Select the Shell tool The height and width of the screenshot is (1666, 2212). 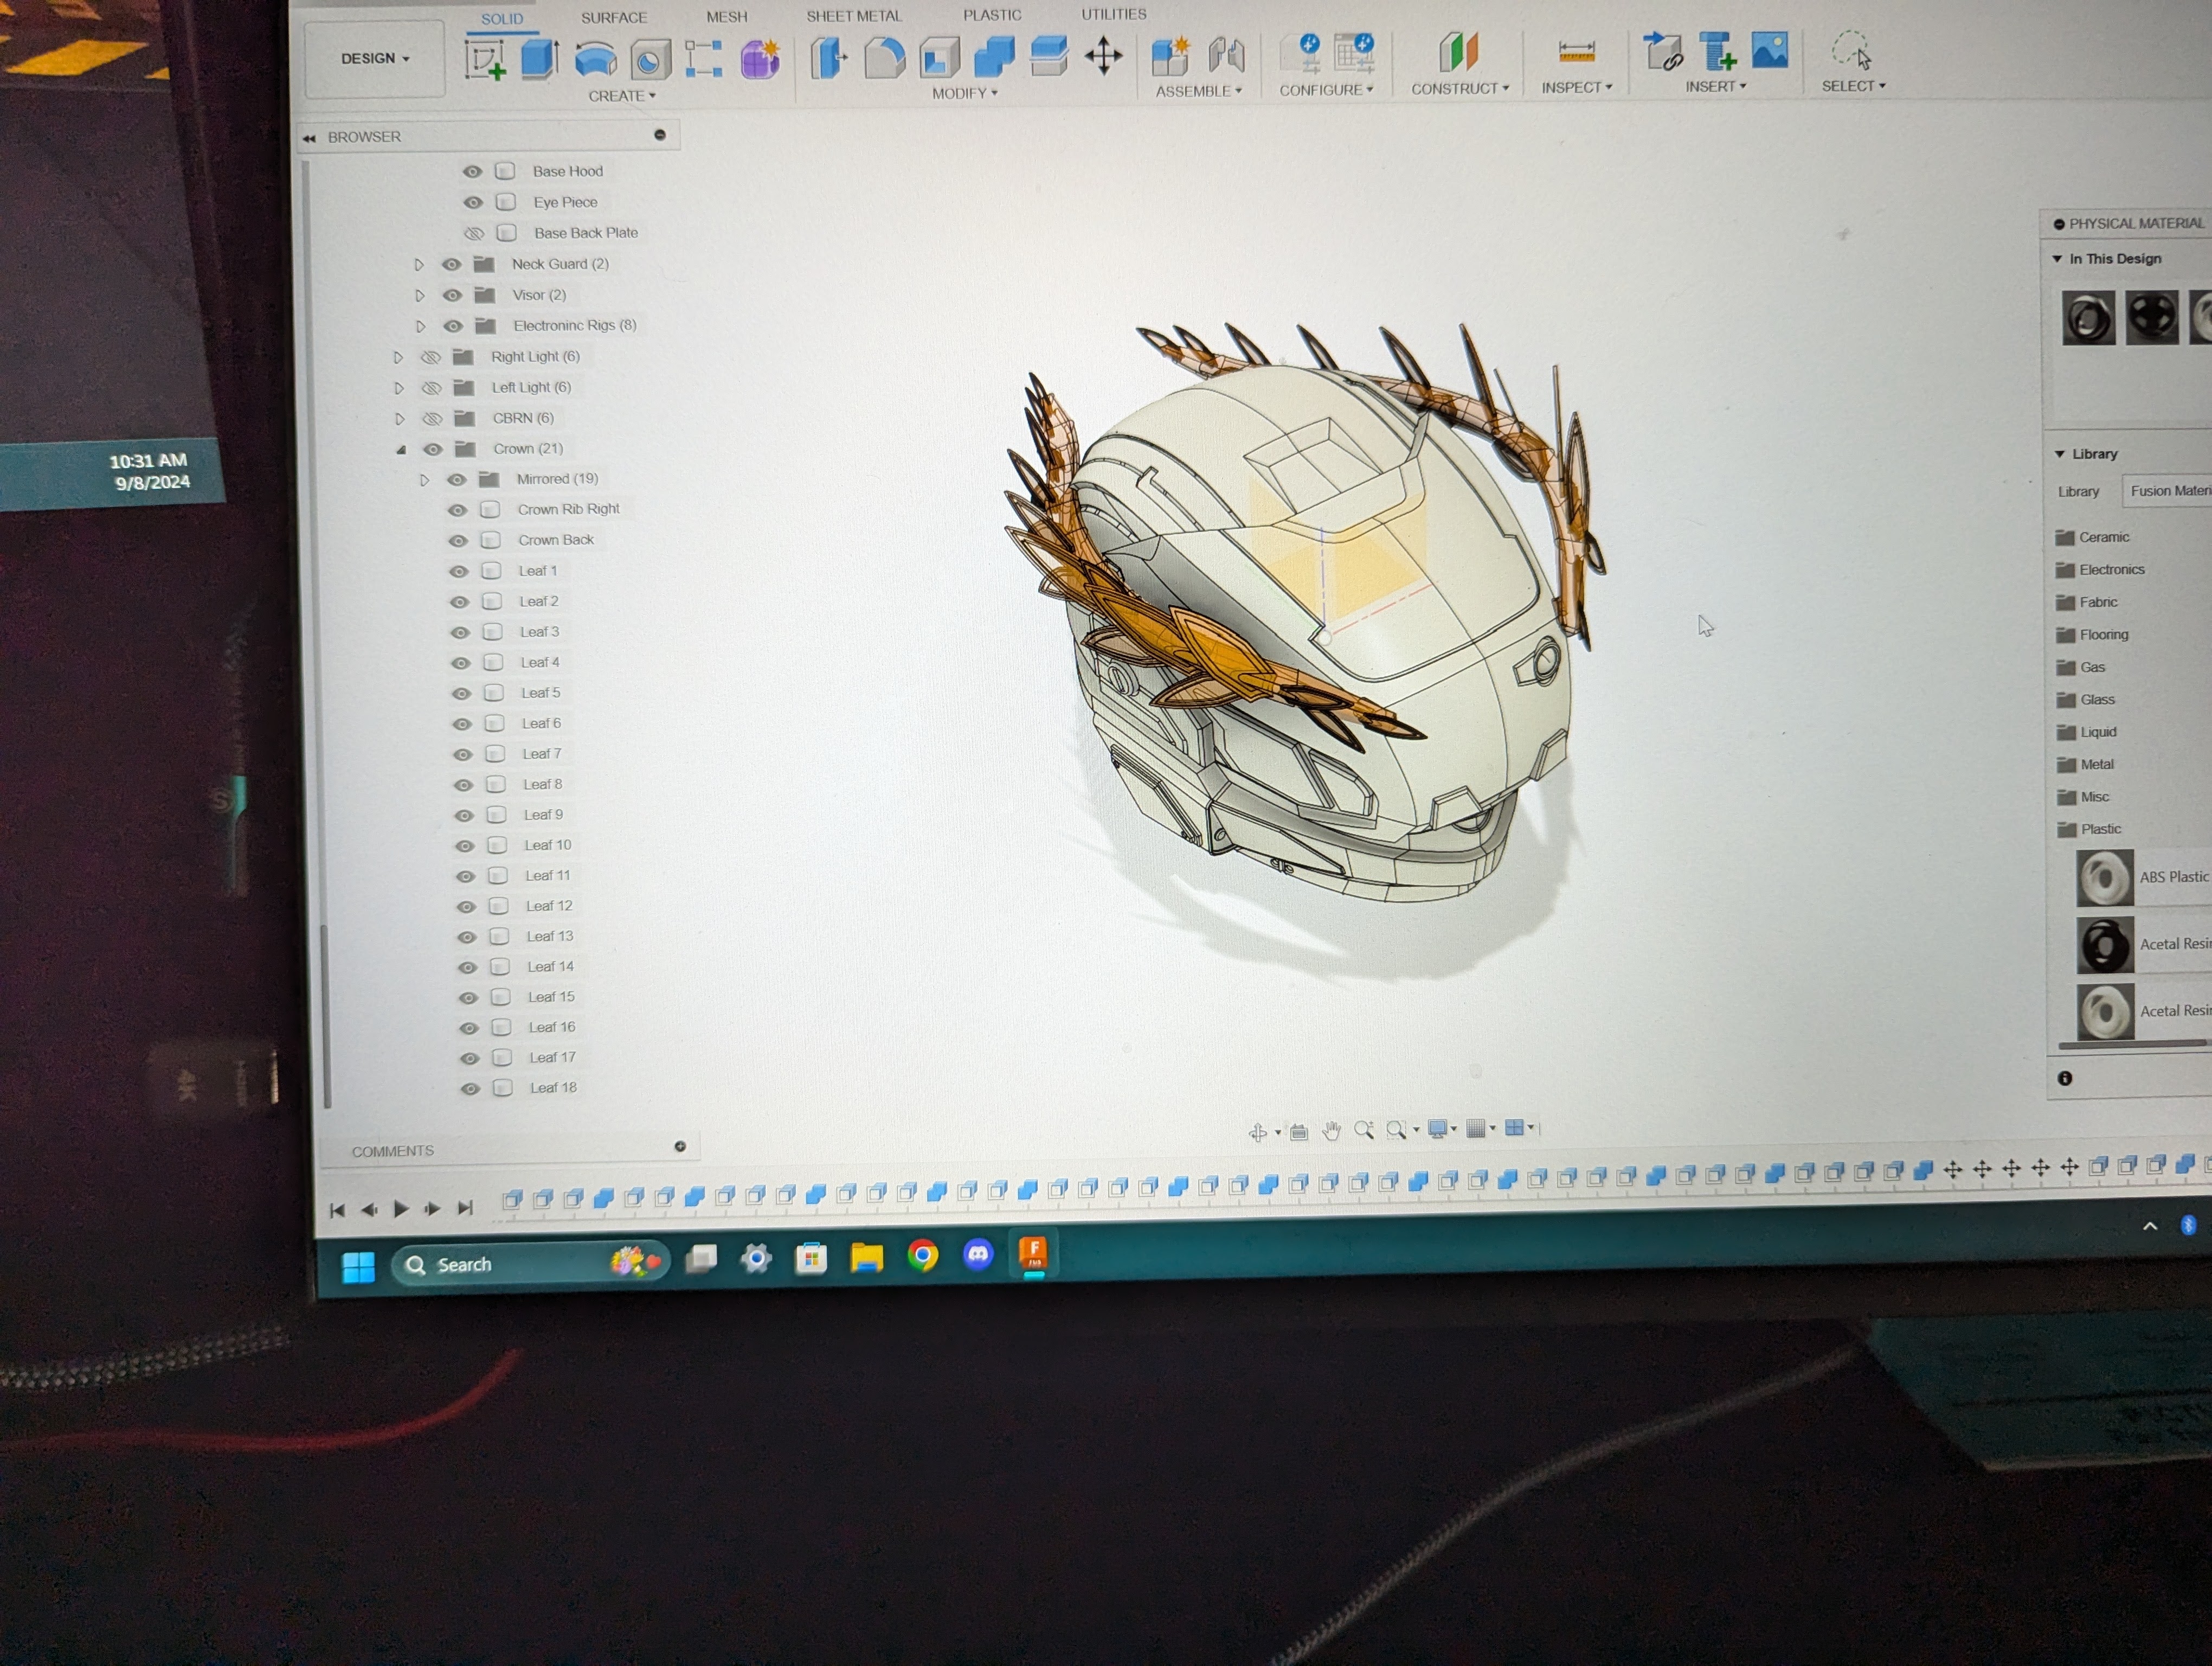coord(939,57)
